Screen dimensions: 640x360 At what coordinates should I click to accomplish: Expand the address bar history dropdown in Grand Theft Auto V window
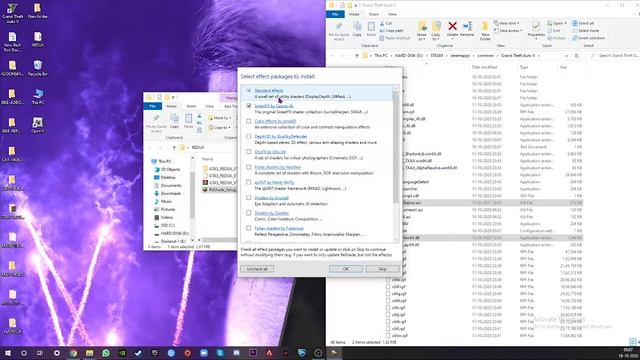click(567, 56)
